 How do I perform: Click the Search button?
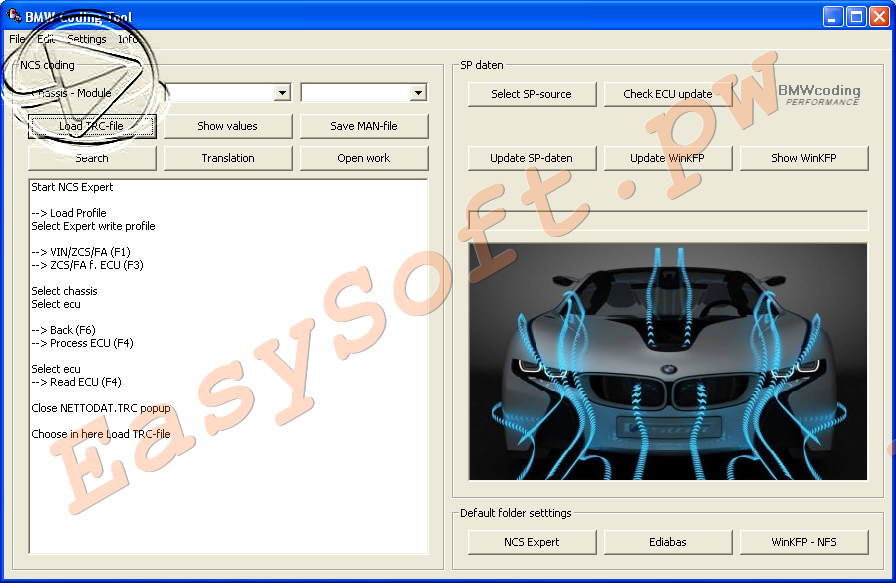92,158
